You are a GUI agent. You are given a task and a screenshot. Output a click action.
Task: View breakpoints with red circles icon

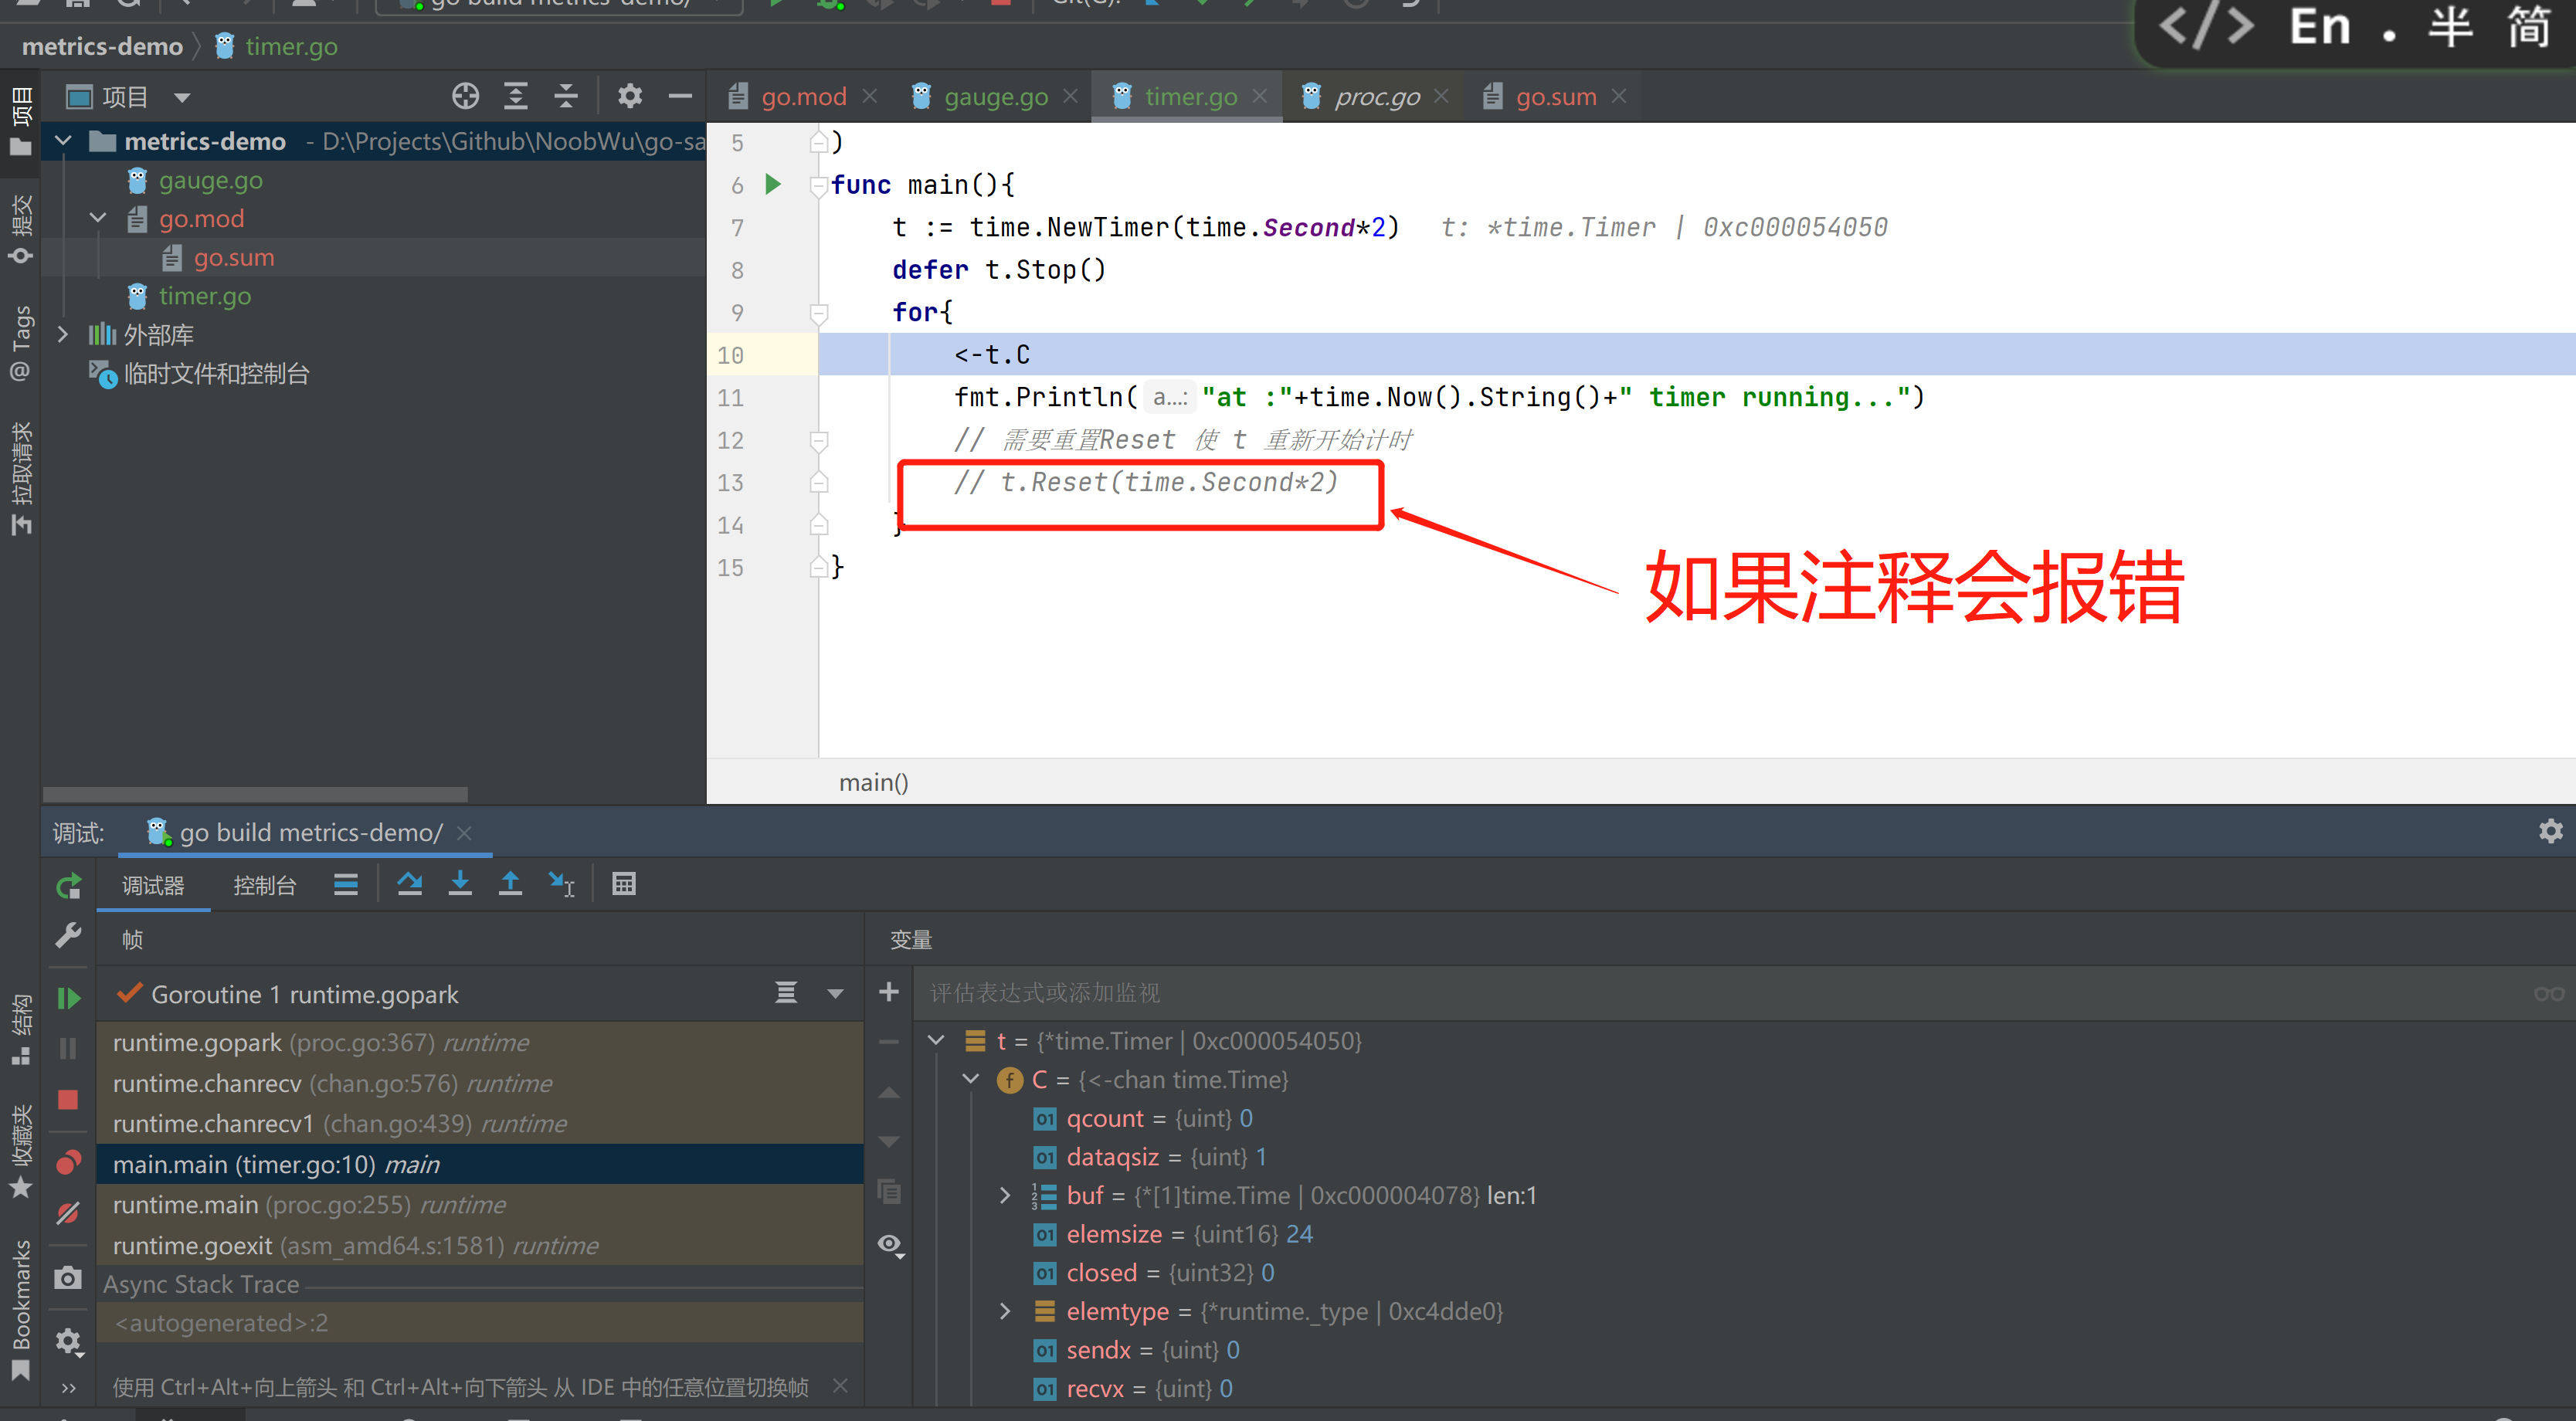pyautogui.click(x=68, y=1162)
